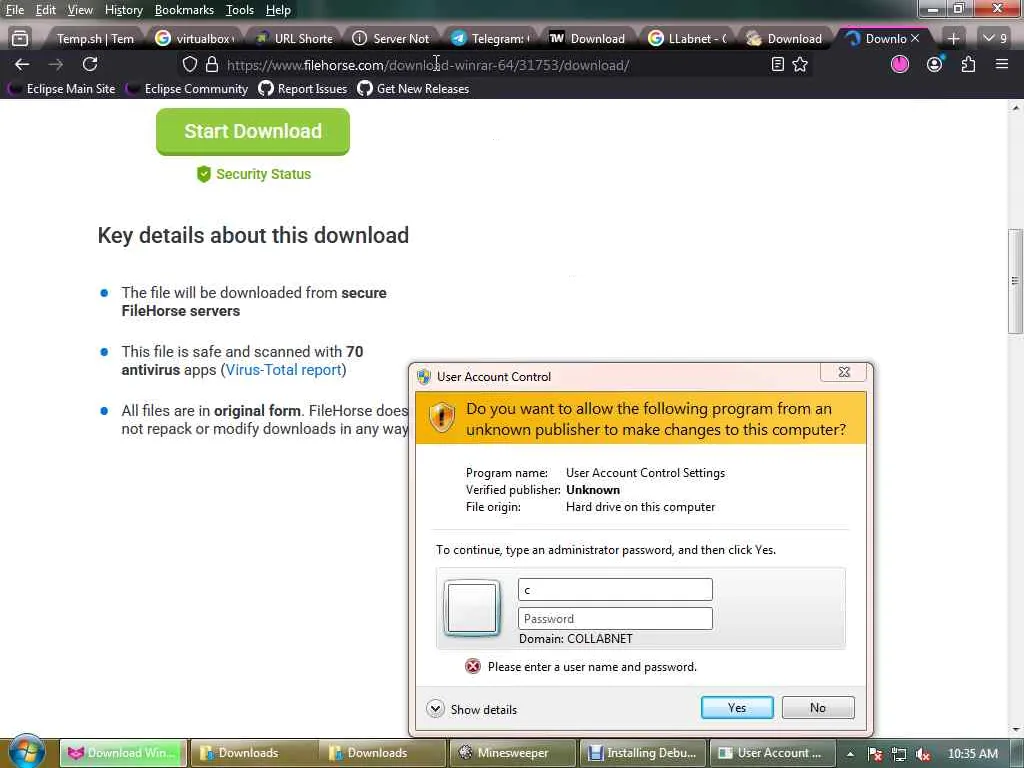Click the Security Status link
This screenshot has height=768, width=1024.
[254, 174]
